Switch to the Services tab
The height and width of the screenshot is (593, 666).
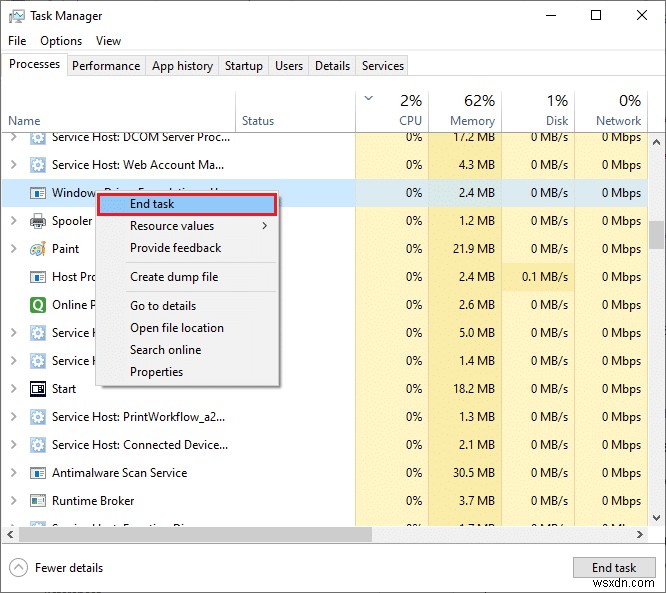383,66
